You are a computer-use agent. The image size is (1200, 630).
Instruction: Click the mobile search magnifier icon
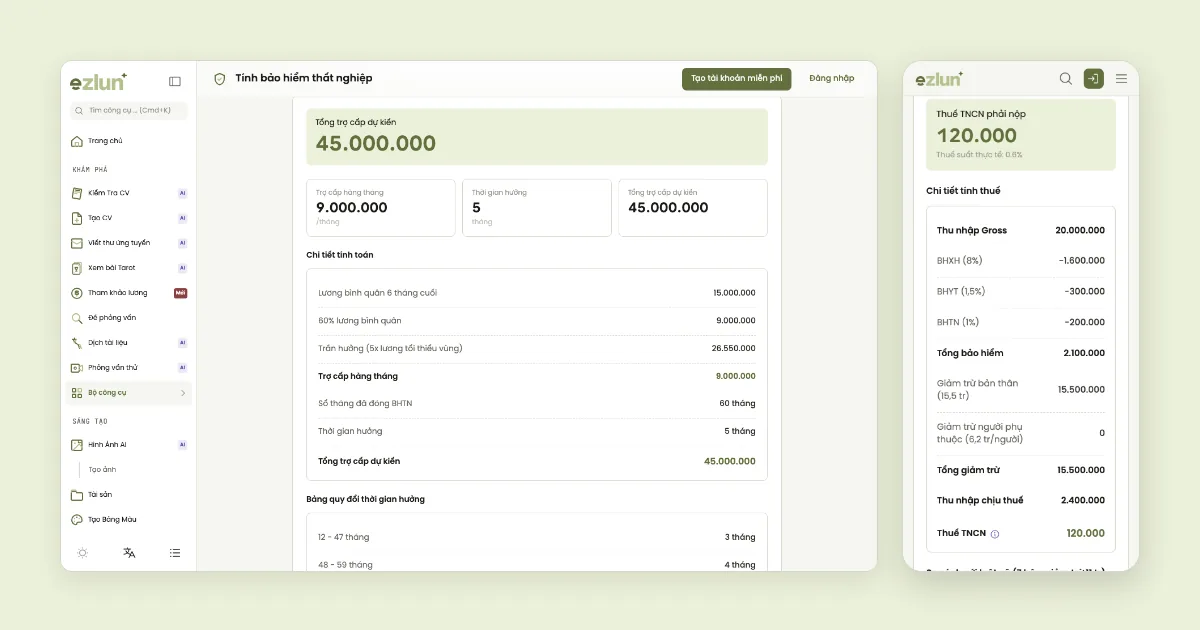(1066, 78)
